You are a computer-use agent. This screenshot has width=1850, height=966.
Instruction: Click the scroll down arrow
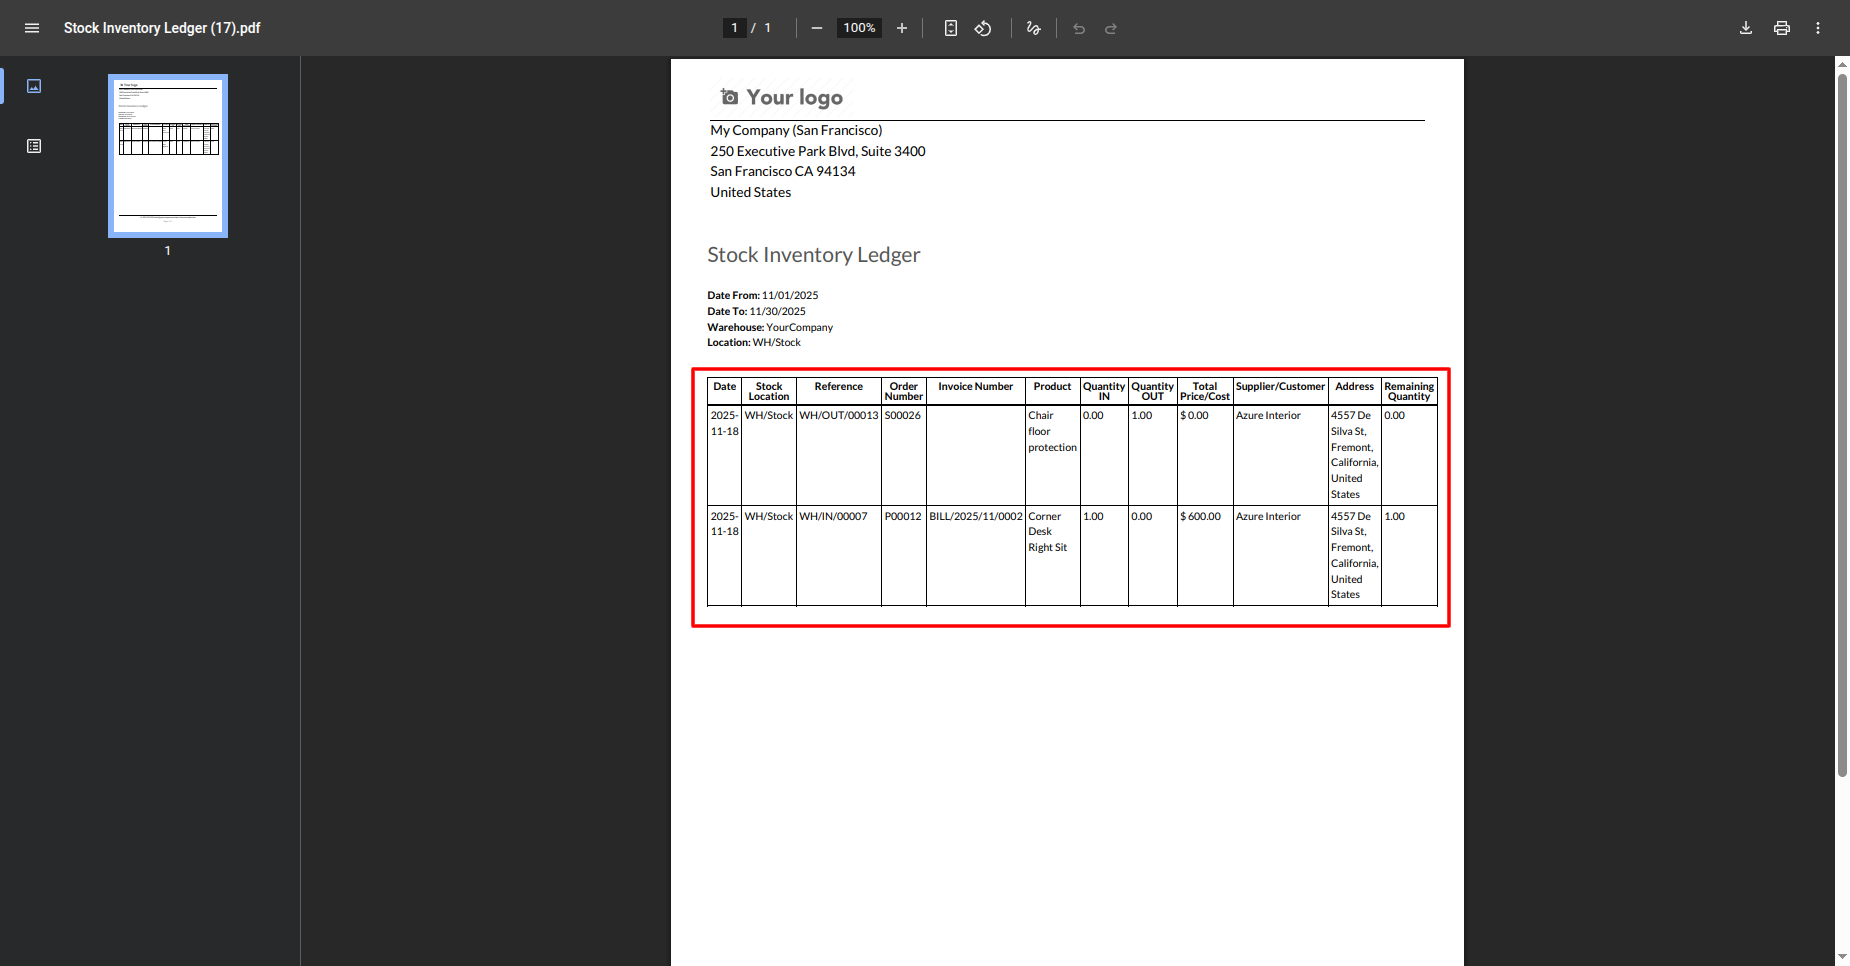[1842, 957]
